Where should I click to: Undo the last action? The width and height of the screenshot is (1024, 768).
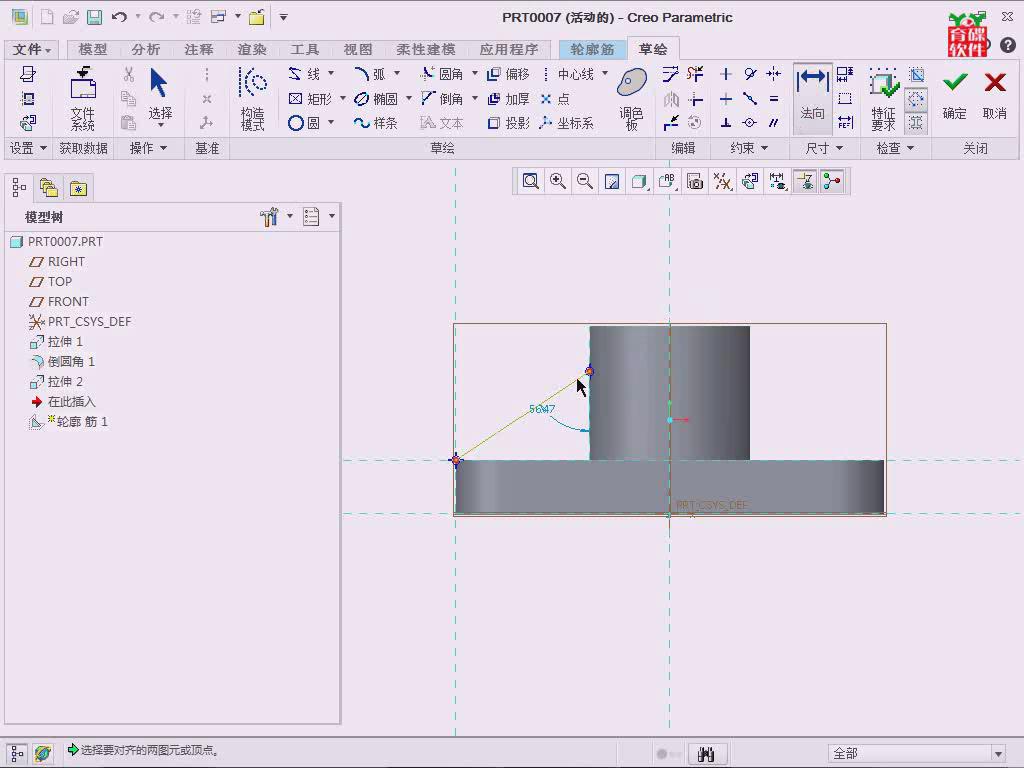119,17
